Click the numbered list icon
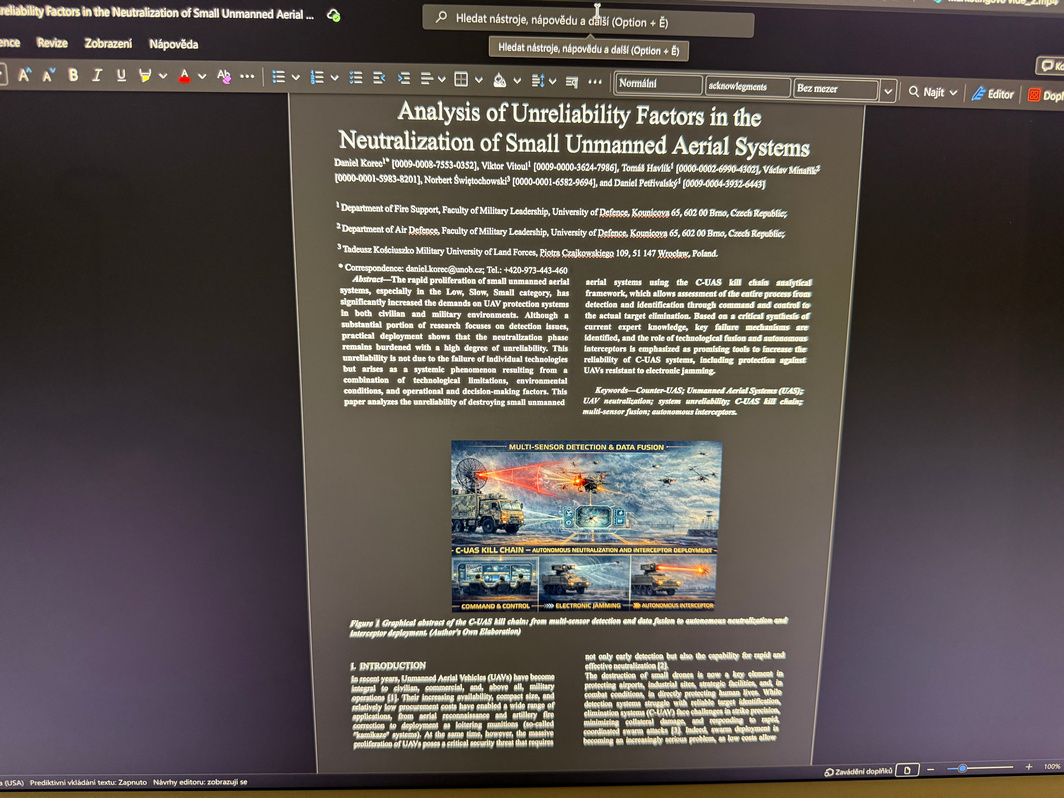This screenshot has height=798, width=1064. [x=317, y=77]
